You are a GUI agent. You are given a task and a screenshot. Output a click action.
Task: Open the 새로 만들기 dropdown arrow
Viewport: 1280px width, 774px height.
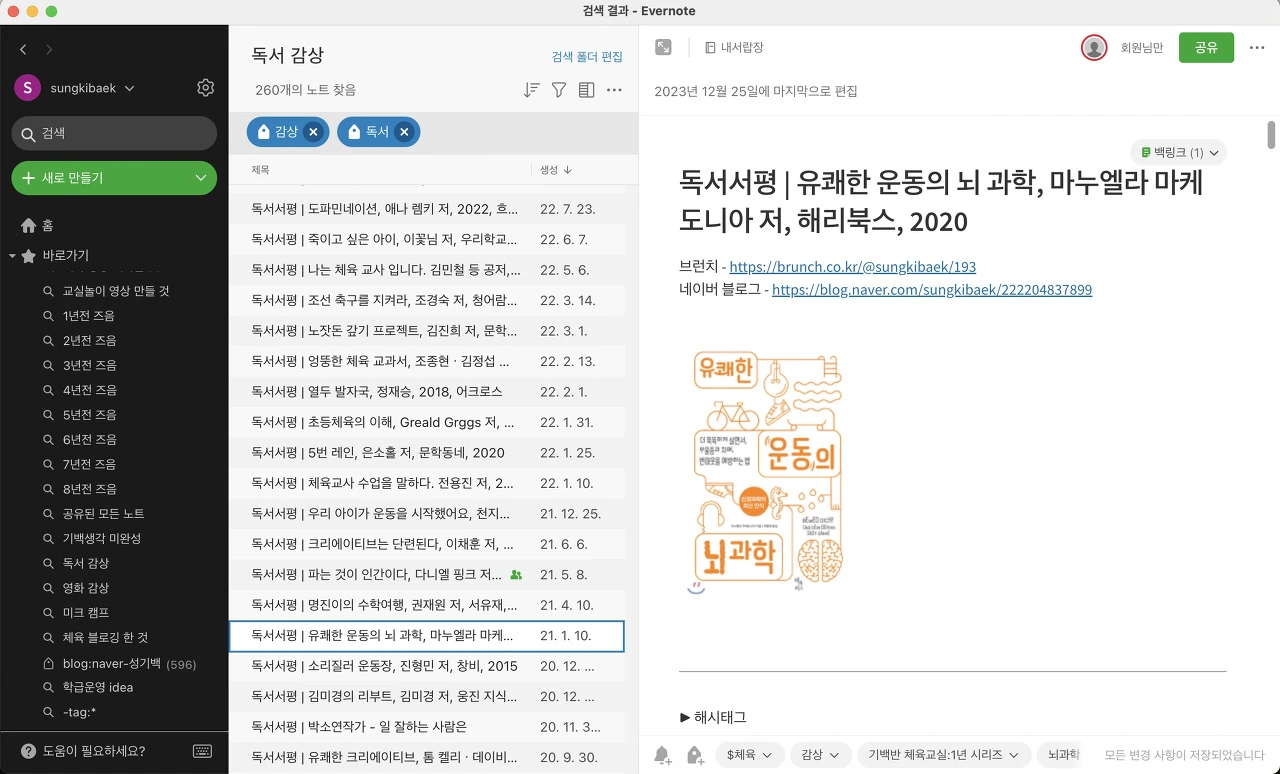202,178
